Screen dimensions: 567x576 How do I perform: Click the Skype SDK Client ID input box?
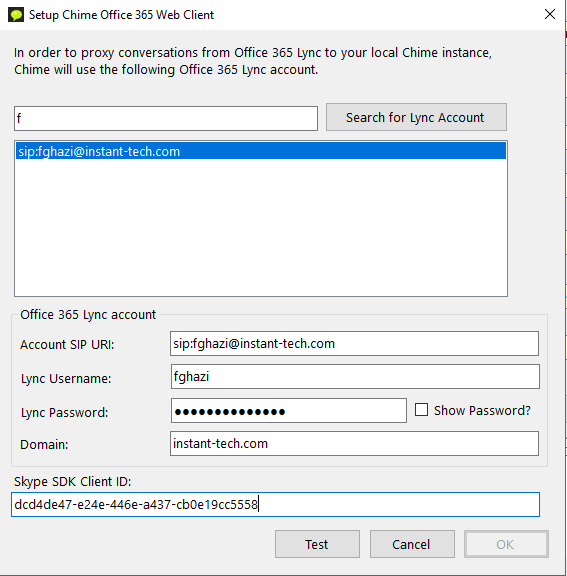tap(275, 505)
